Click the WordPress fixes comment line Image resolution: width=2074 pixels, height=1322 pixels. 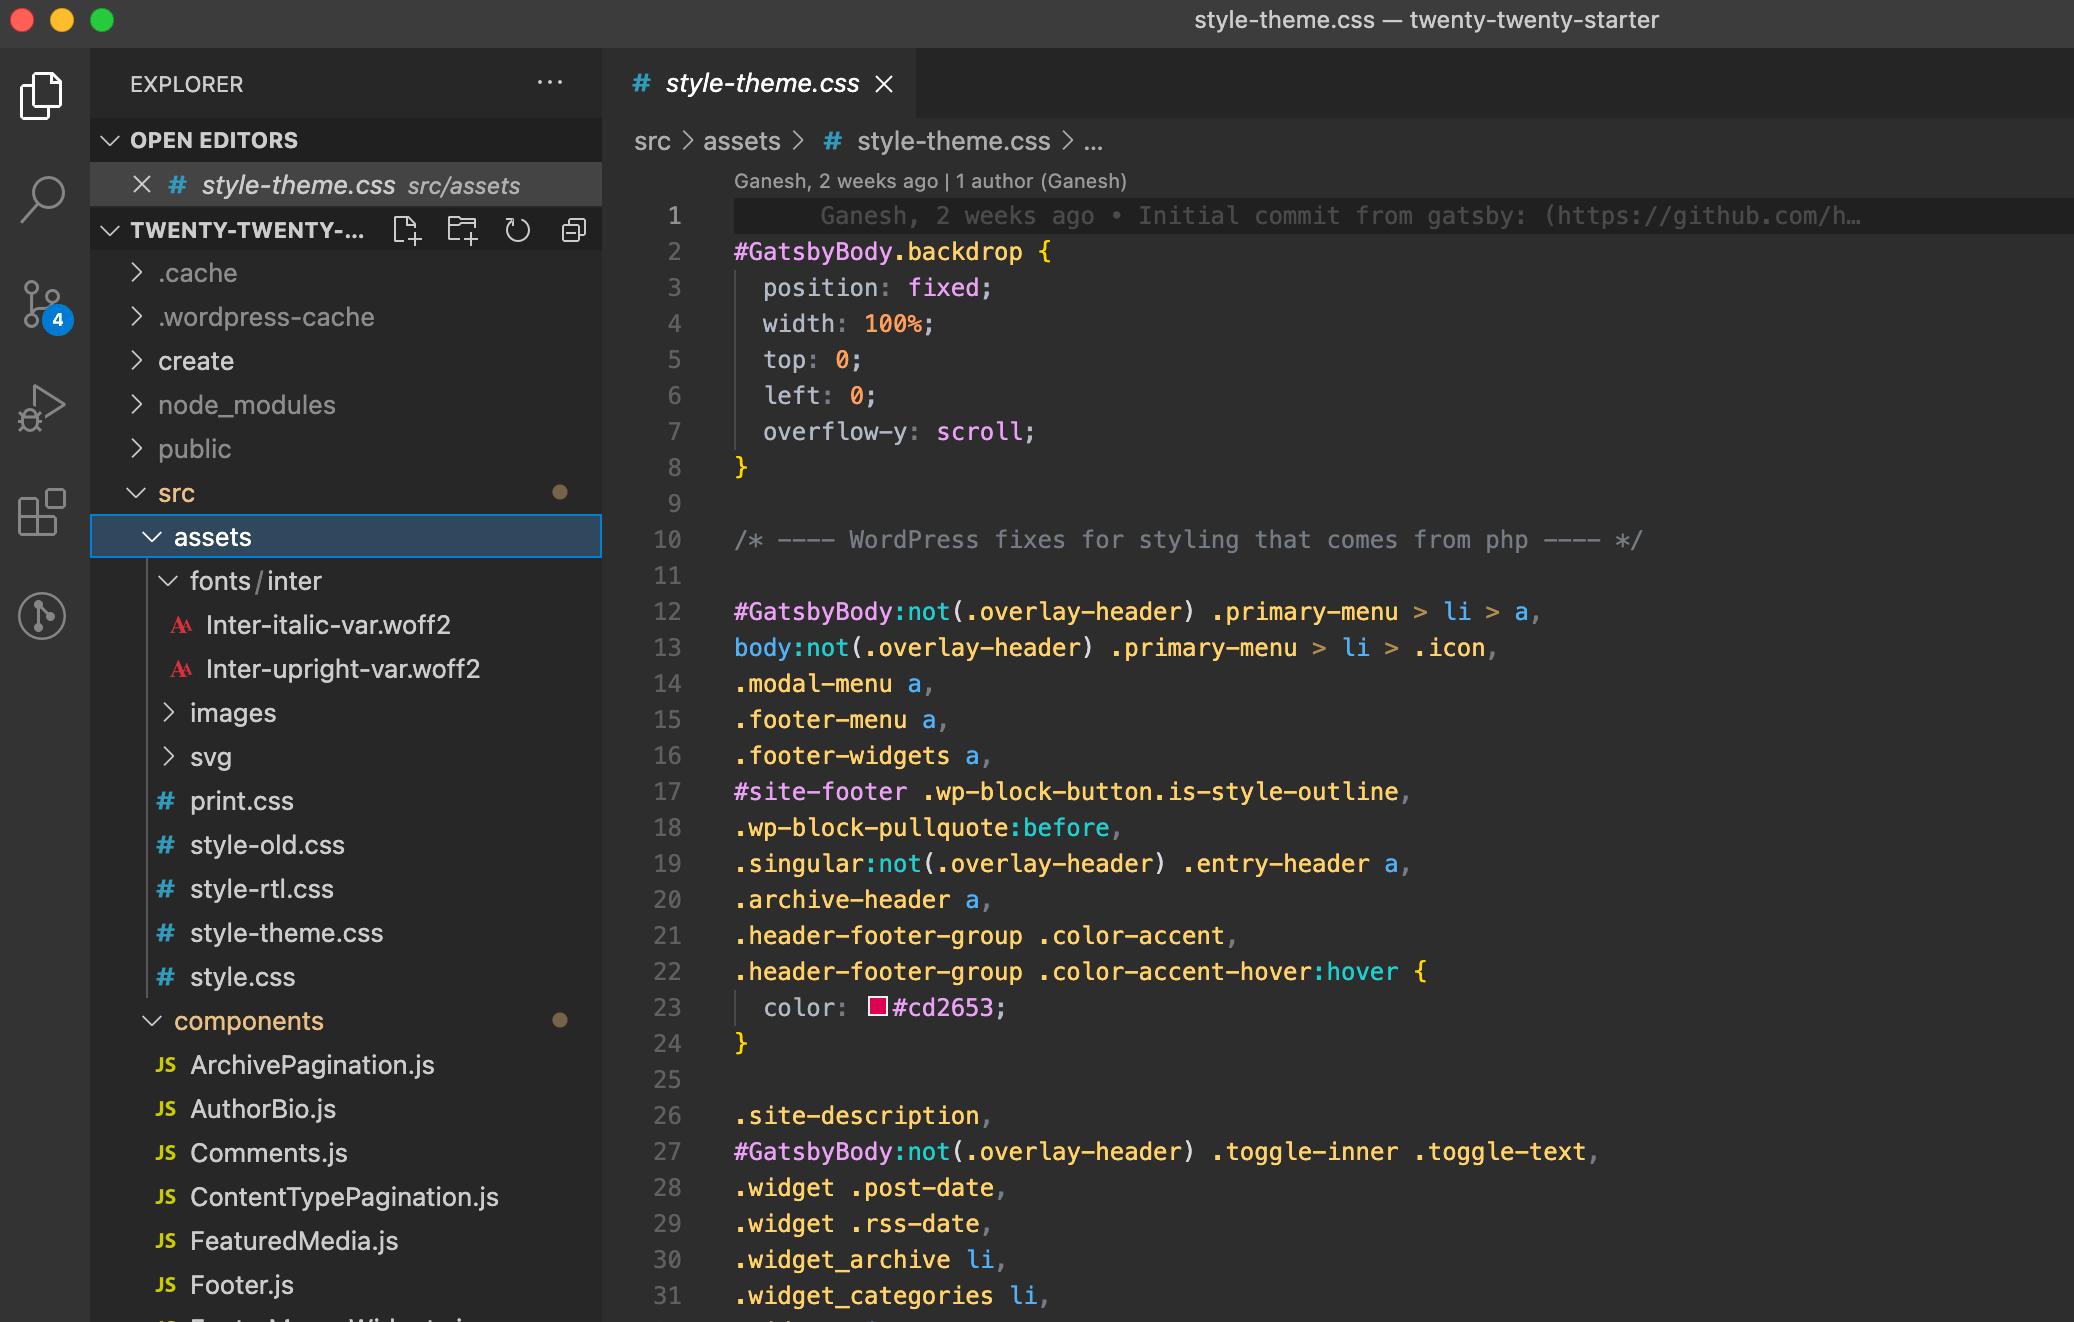(x=1188, y=540)
